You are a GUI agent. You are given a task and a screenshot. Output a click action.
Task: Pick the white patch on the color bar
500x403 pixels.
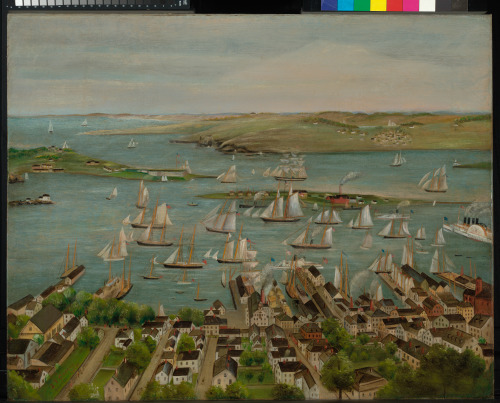tap(427, 5)
